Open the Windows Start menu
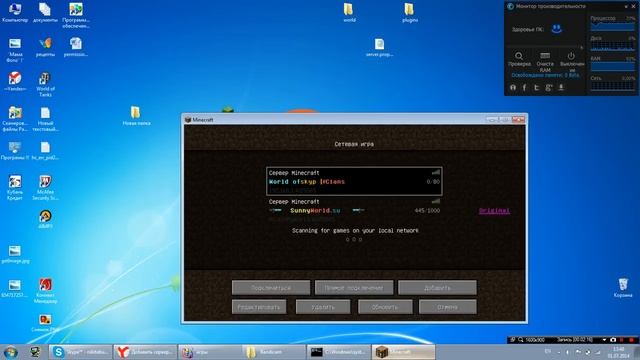640x360 pixels. coord(11,352)
